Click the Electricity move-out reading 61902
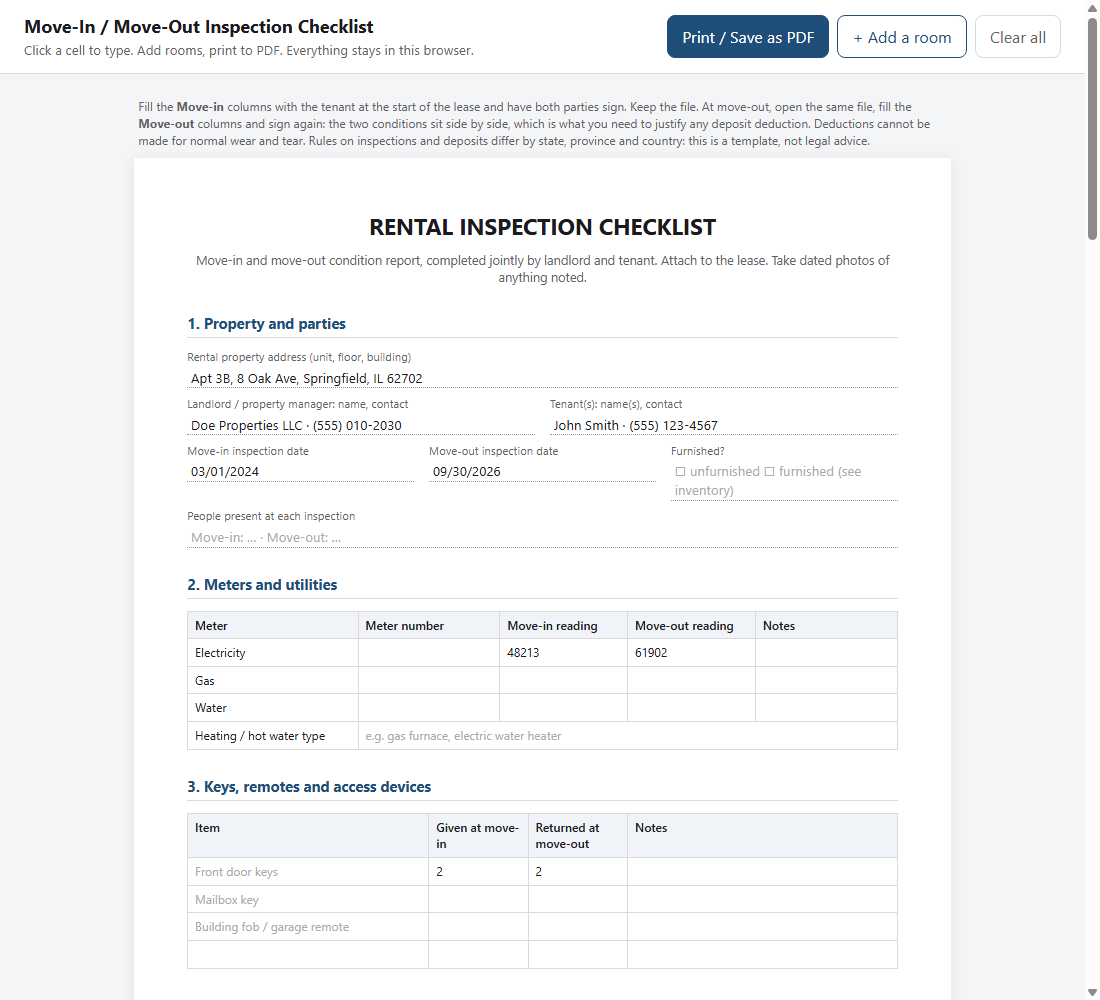The width and height of the screenshot is (1100, 1000). coord(691,653)
